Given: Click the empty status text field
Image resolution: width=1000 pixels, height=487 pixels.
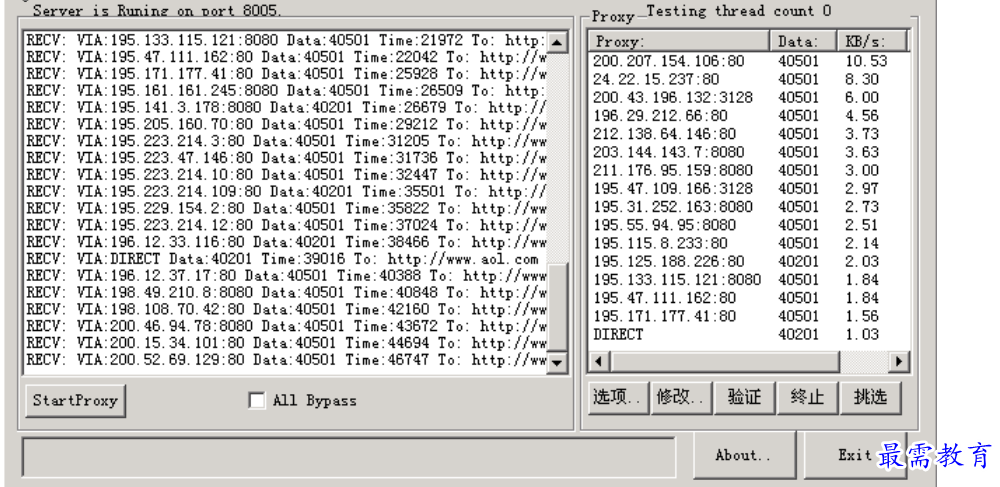Looking at the screenshot, I should pos(349,457).
